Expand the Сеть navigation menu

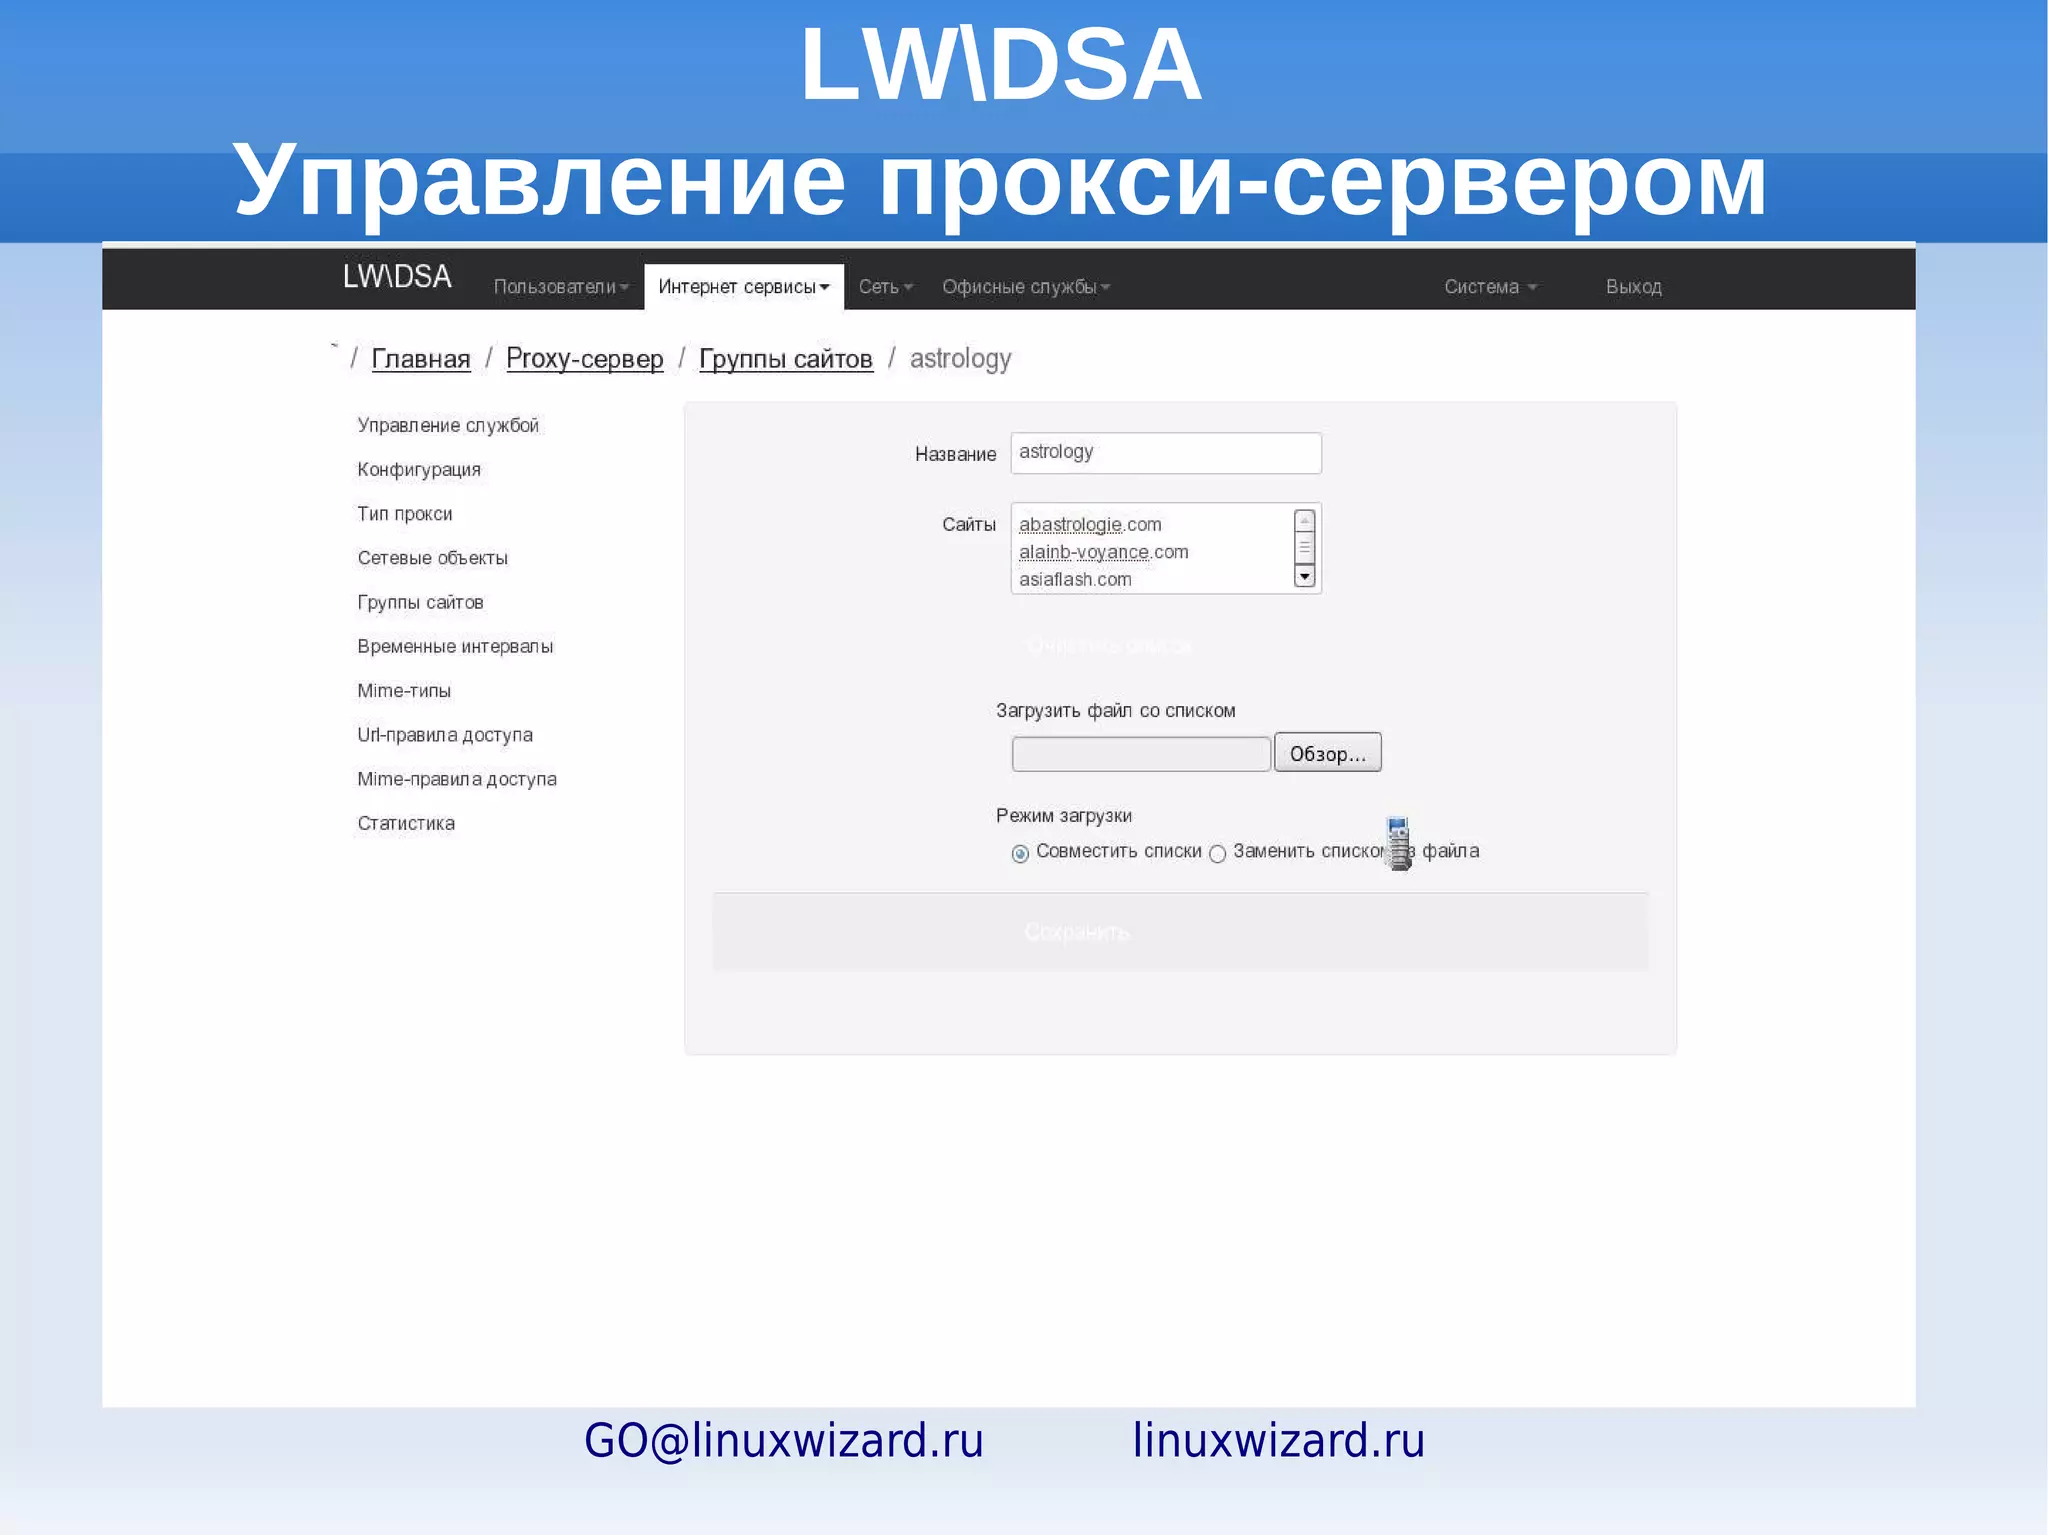click(886, 287)
